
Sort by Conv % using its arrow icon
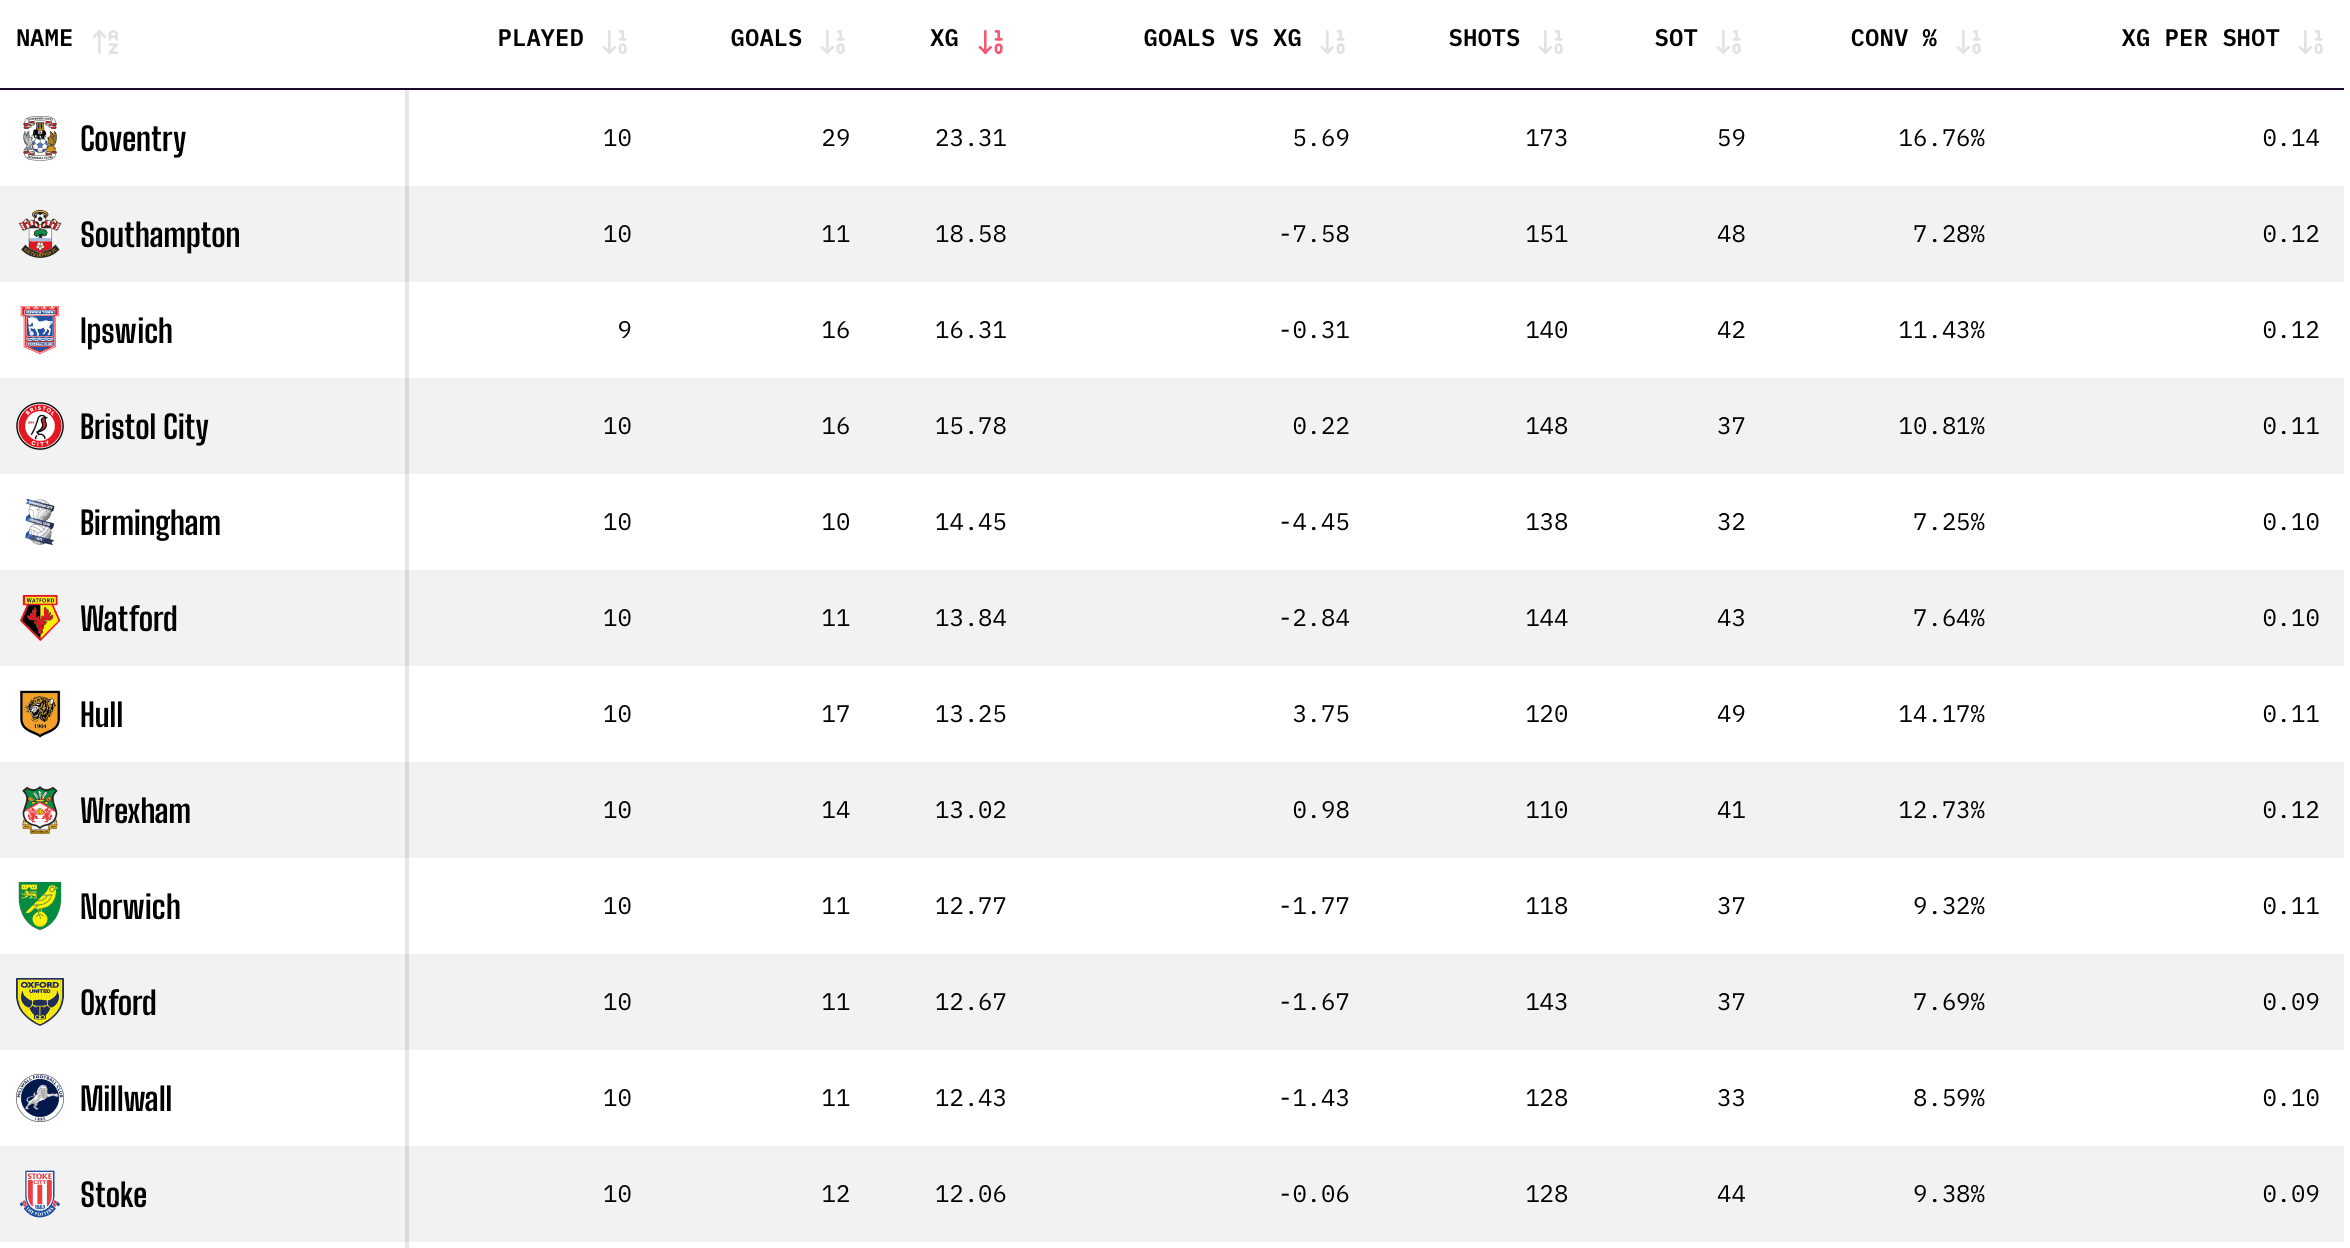click(x=1969, y=41)
